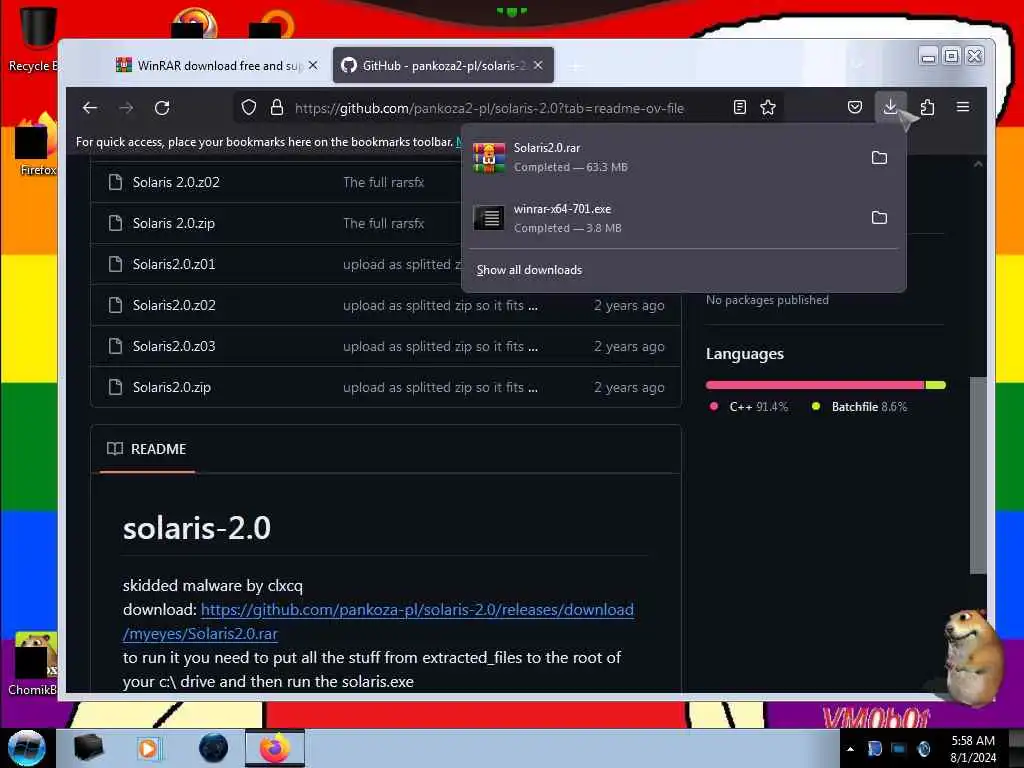Image resolution: width=1024 pixels, height=768 pixels.
Task: Open the Pocket save icon
Action: tap(855, 107)
